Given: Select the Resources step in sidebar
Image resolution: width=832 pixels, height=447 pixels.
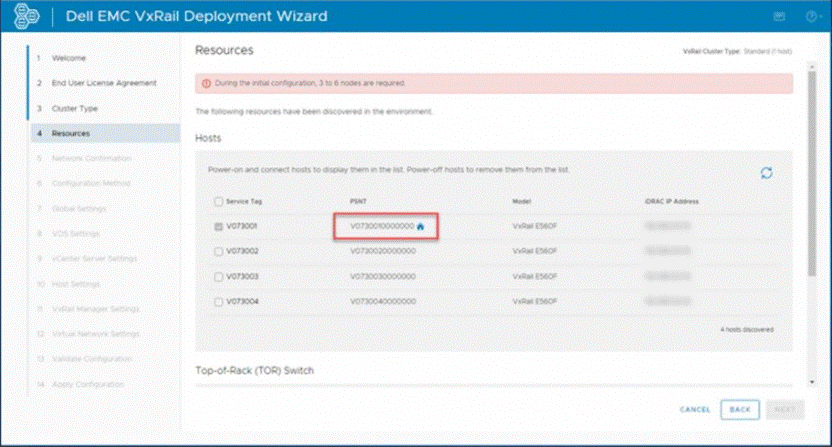Looking at the screenshot, I should click(71, 133).
